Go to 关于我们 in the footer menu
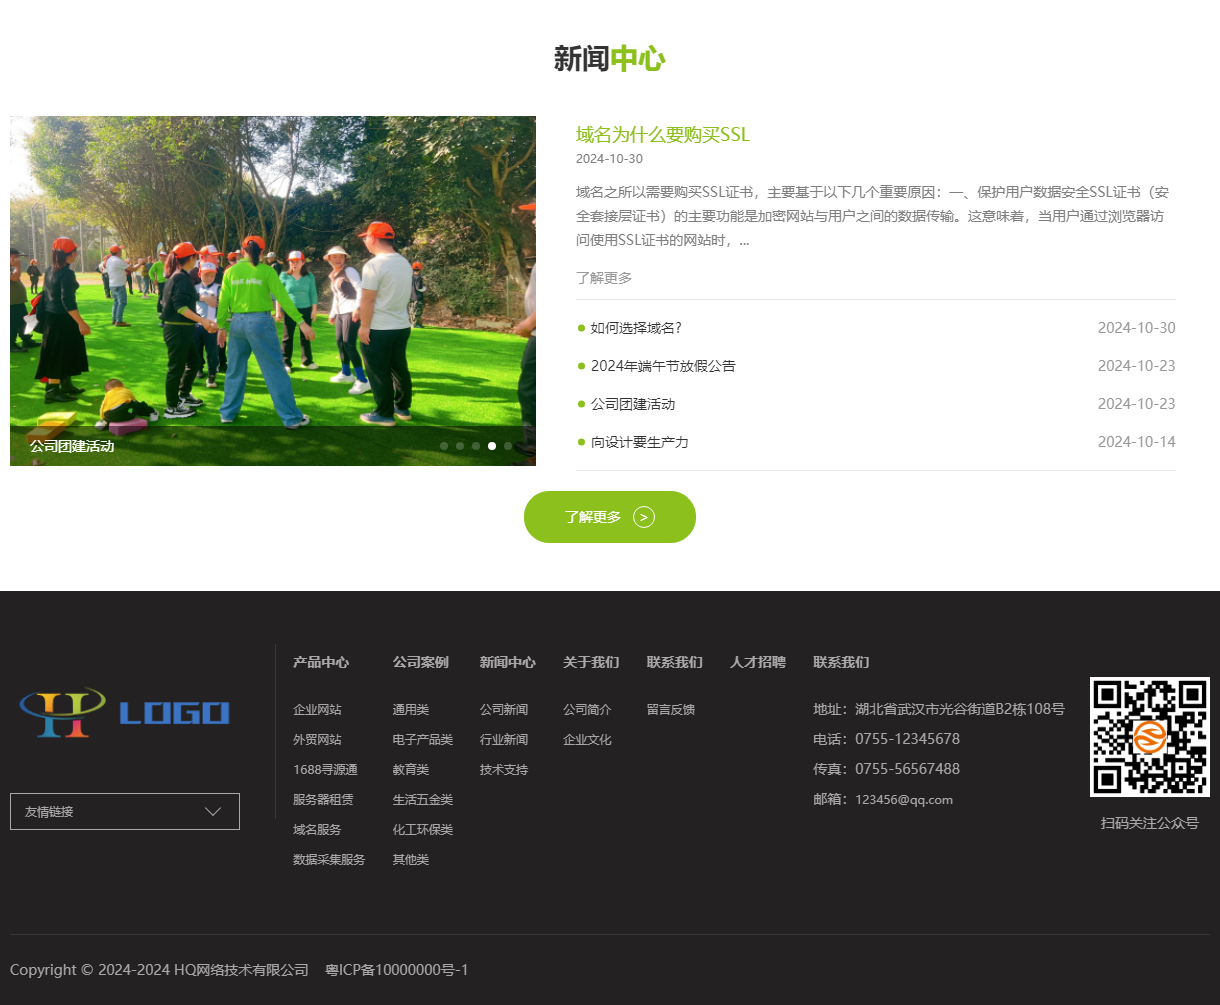The width and height of the screenshot is (1220, 1005). (x=591, y=662)
